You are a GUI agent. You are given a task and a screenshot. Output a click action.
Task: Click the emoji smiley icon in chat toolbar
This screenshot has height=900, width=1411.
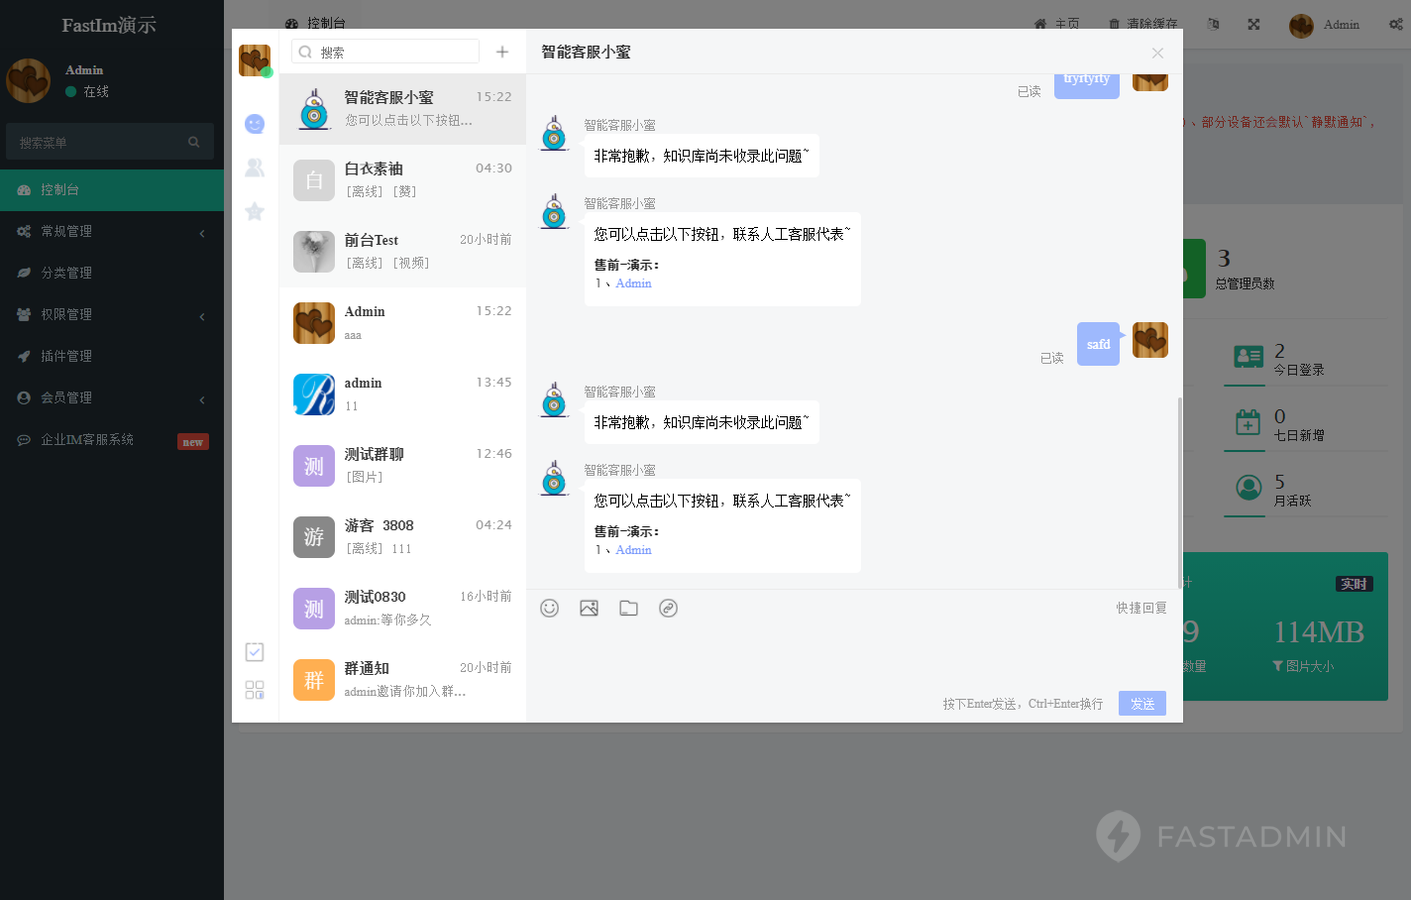pyautogui.click(x=549, y=608)
